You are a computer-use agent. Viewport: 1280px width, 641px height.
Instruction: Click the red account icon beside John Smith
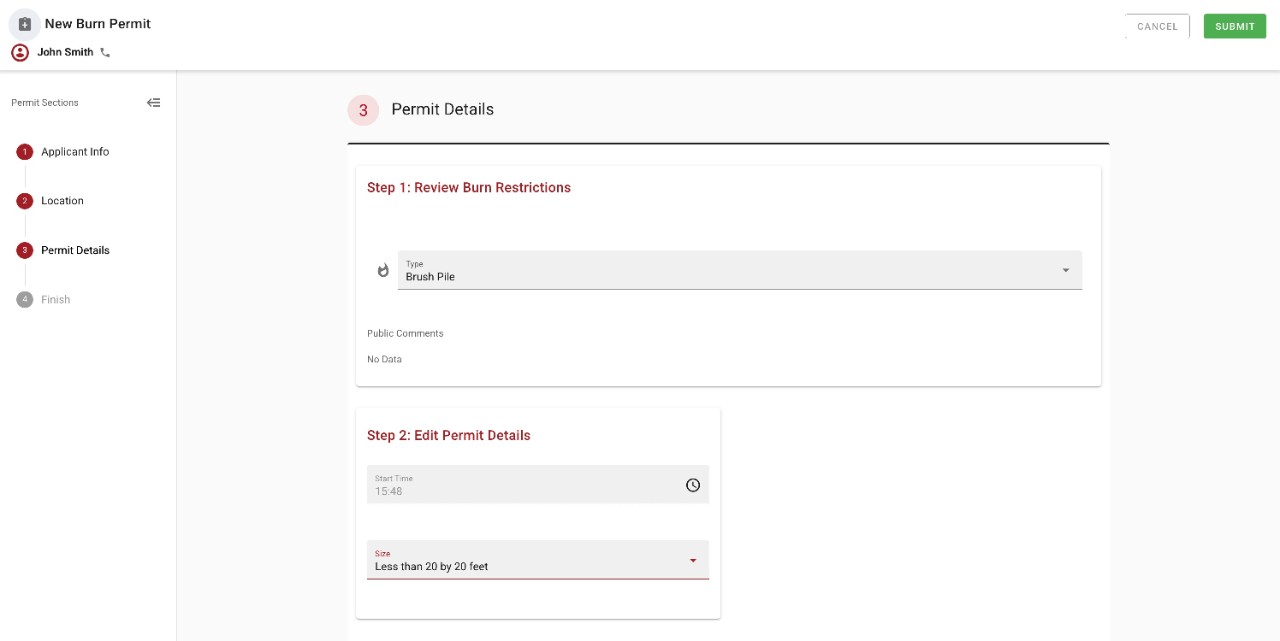[x=19, y=51]
